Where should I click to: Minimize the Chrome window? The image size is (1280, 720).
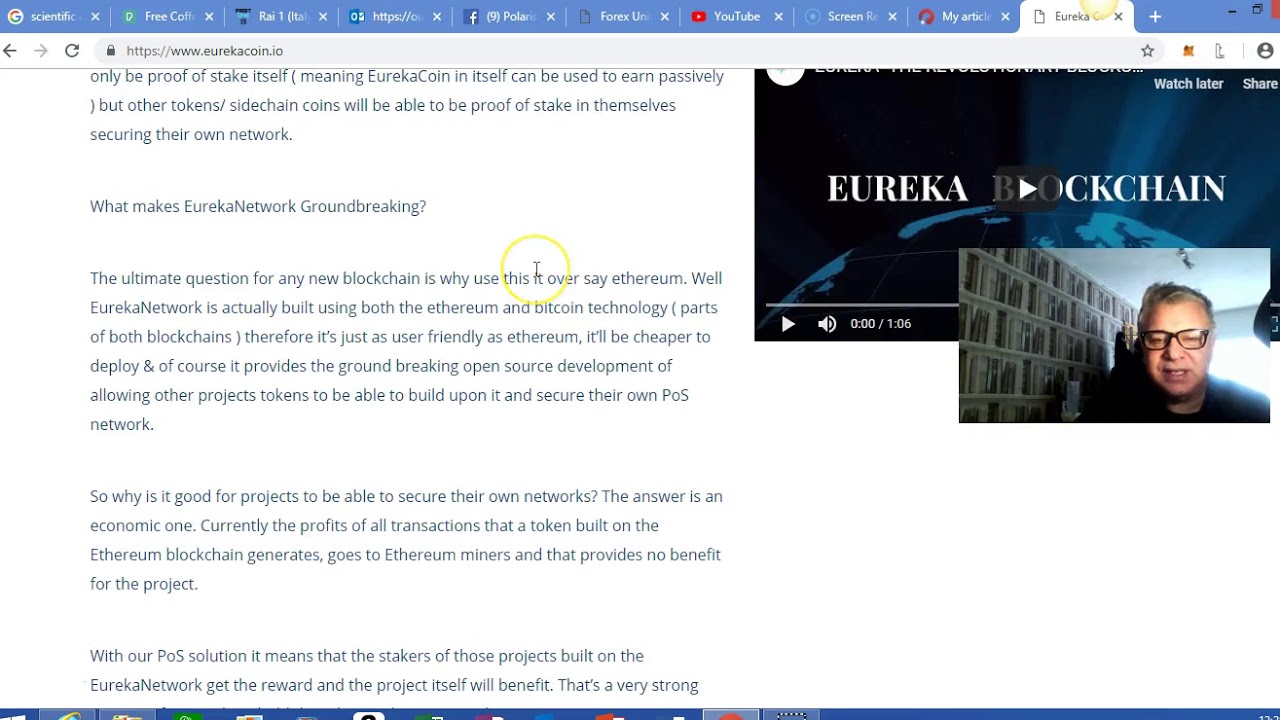coord(1231,10)
